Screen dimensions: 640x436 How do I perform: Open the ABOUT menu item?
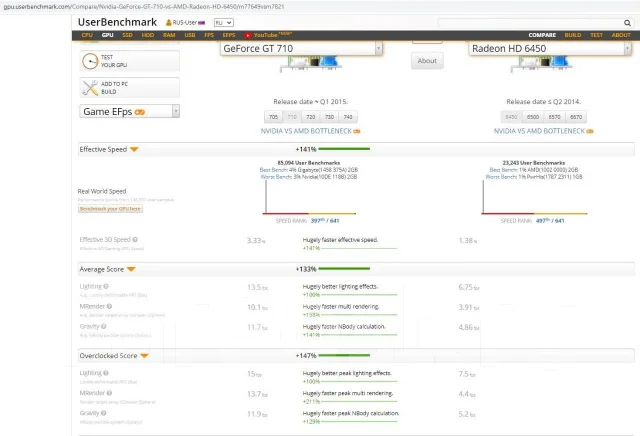[x=621, y=36]
